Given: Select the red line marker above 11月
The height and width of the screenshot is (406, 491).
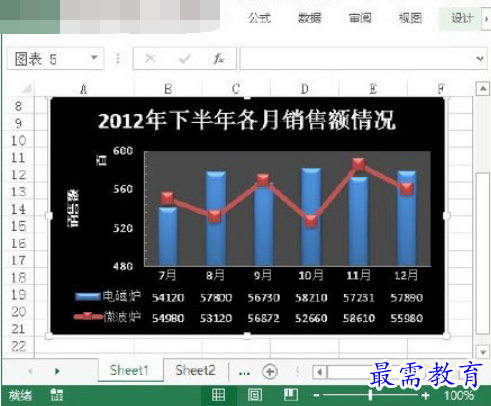Looking at the screenshot, I should coord(359,164).
